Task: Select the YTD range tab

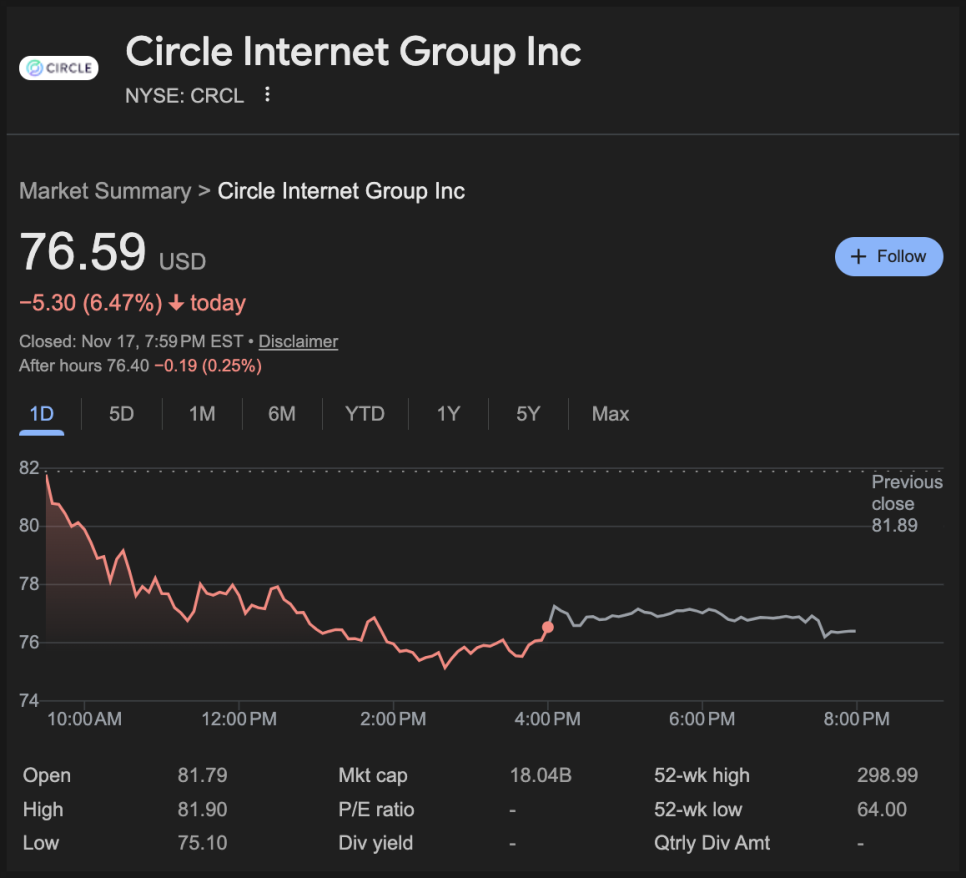Action: click(x=364, y=414)
